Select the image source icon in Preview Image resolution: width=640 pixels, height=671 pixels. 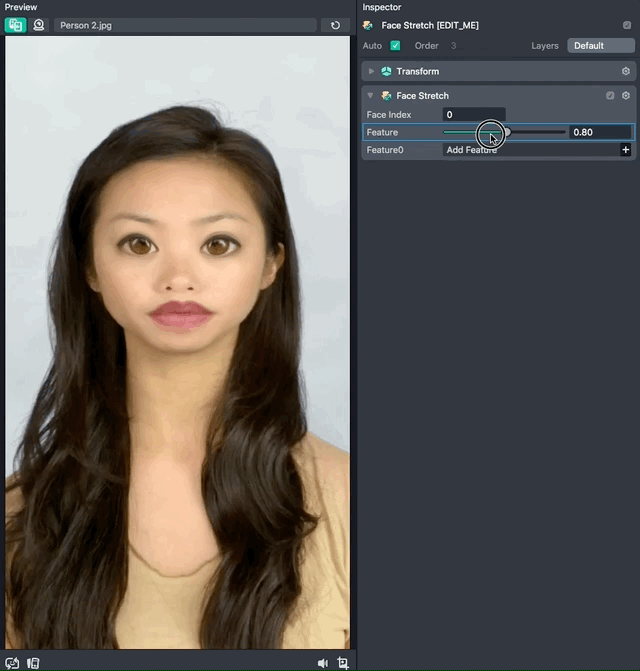(x=15, y=25)
